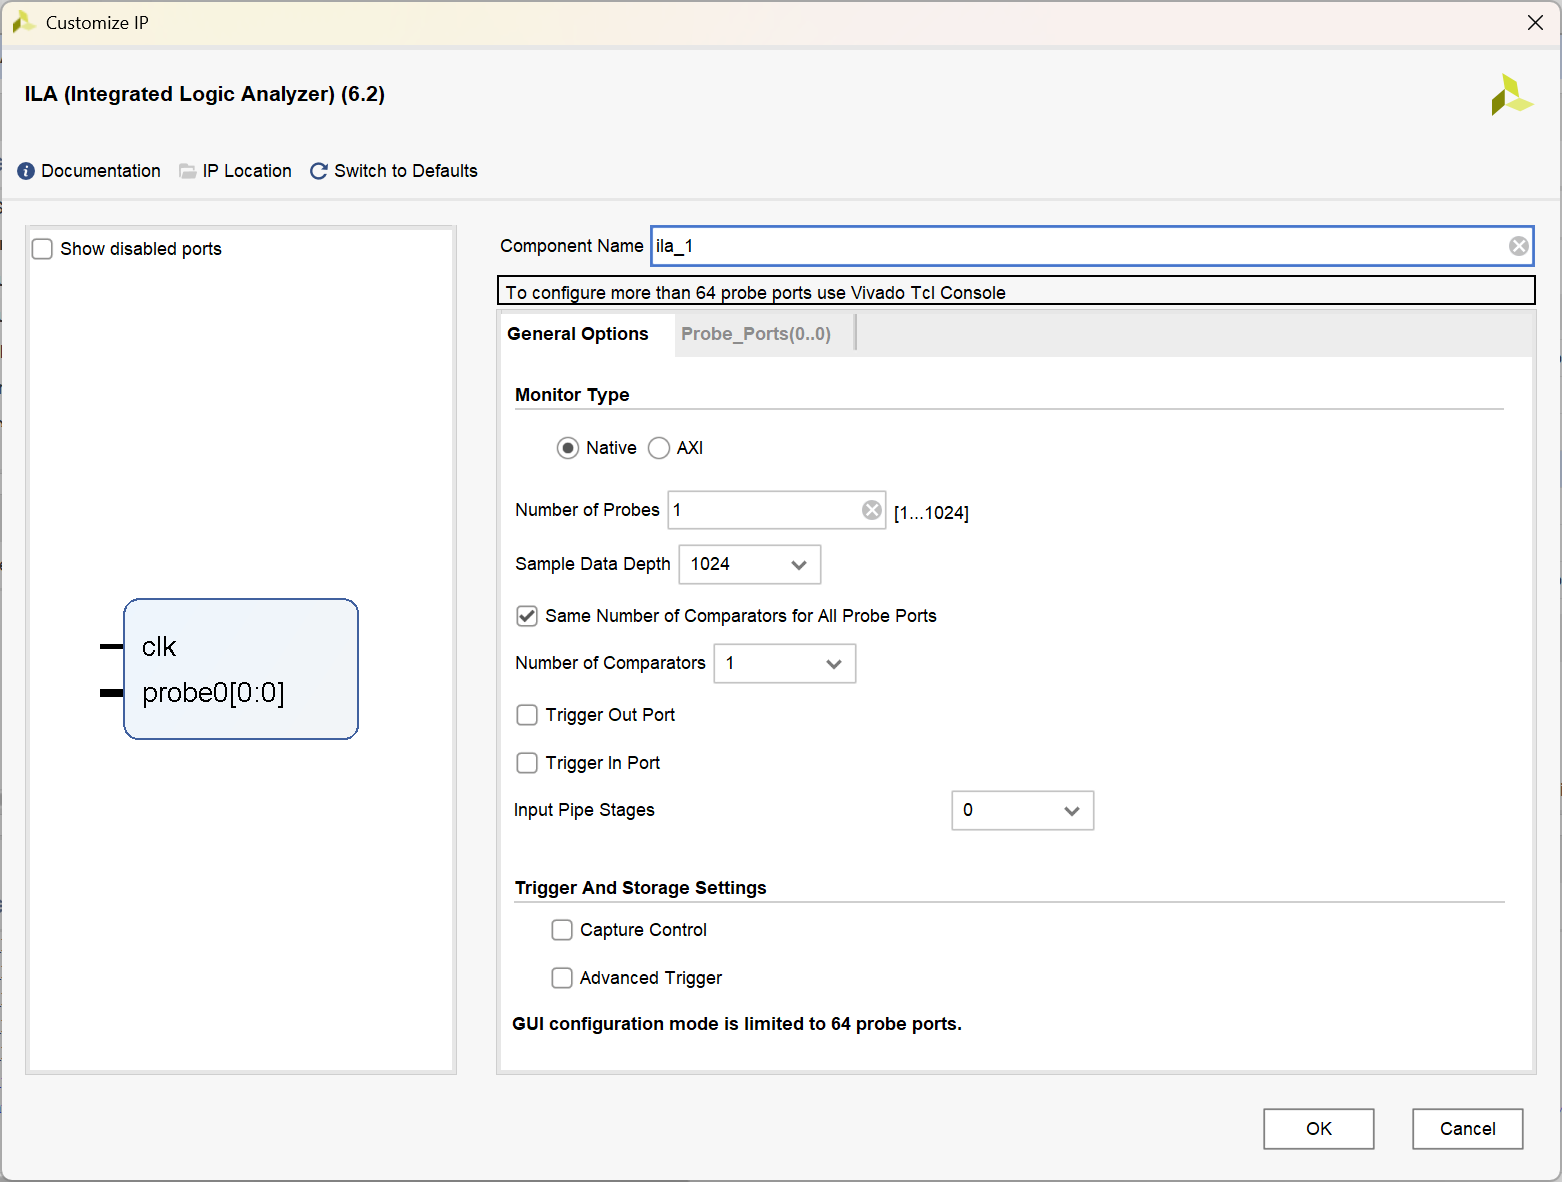Enable the Trigger Out Port option
The height and width of the screenshot is (1182, 1562).
(527, 715)
